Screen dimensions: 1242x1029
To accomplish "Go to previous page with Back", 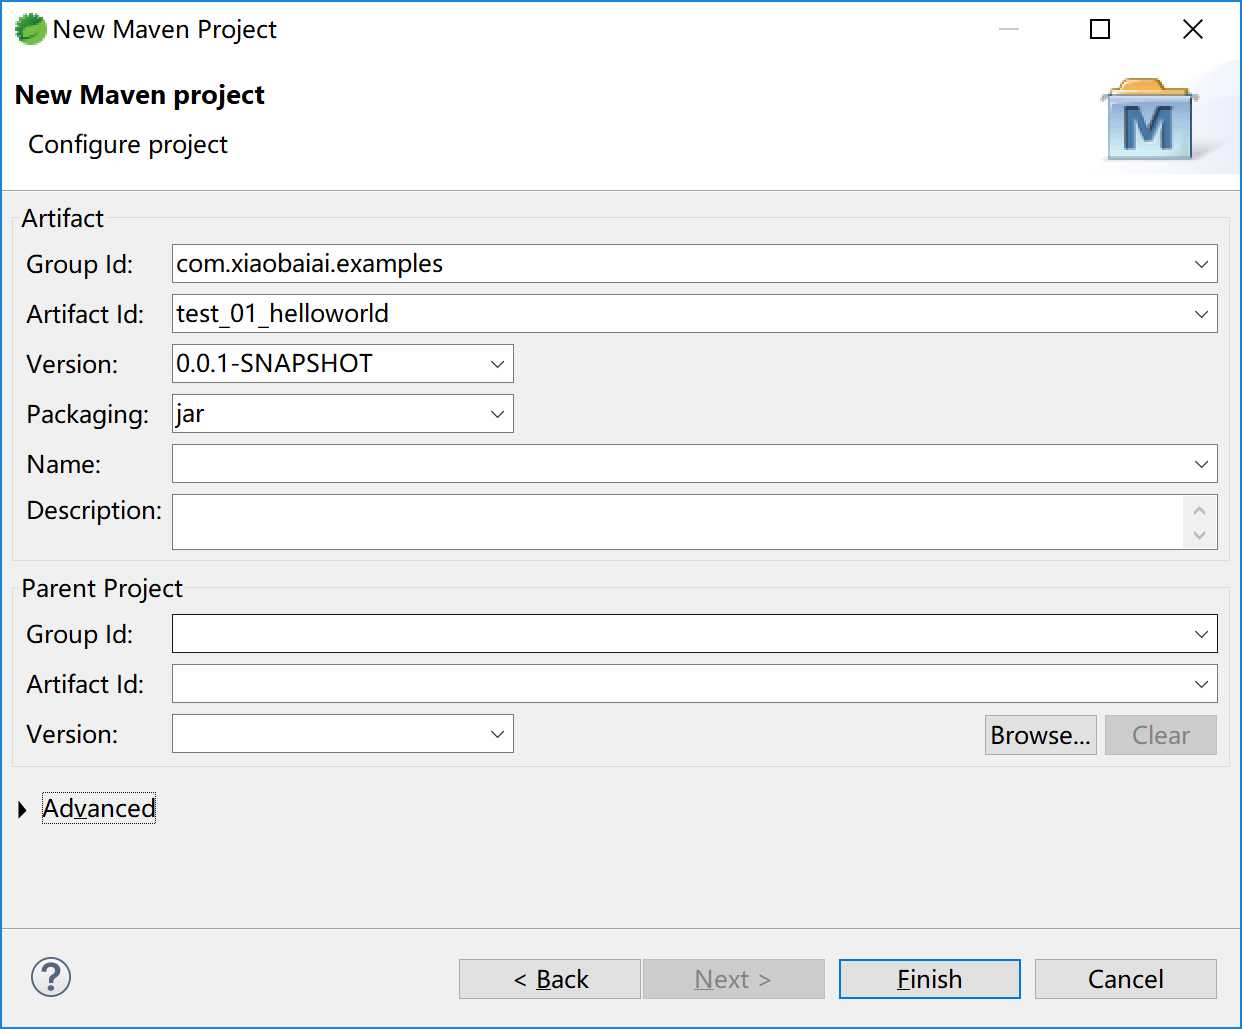I will pos(550,979).
